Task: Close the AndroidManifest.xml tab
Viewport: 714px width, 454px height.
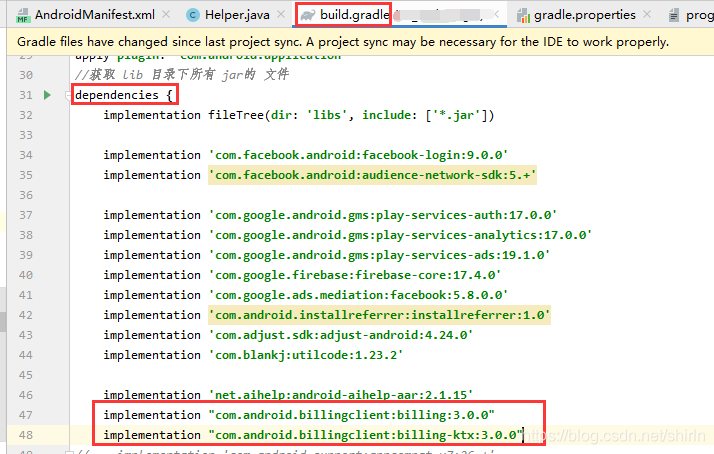Action: tap(166, 15)
